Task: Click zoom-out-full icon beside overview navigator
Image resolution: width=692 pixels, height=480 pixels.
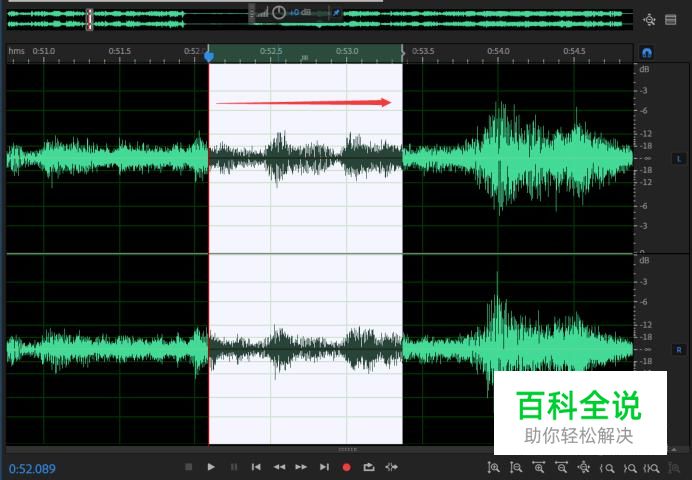Action: (x=649, y=20)
